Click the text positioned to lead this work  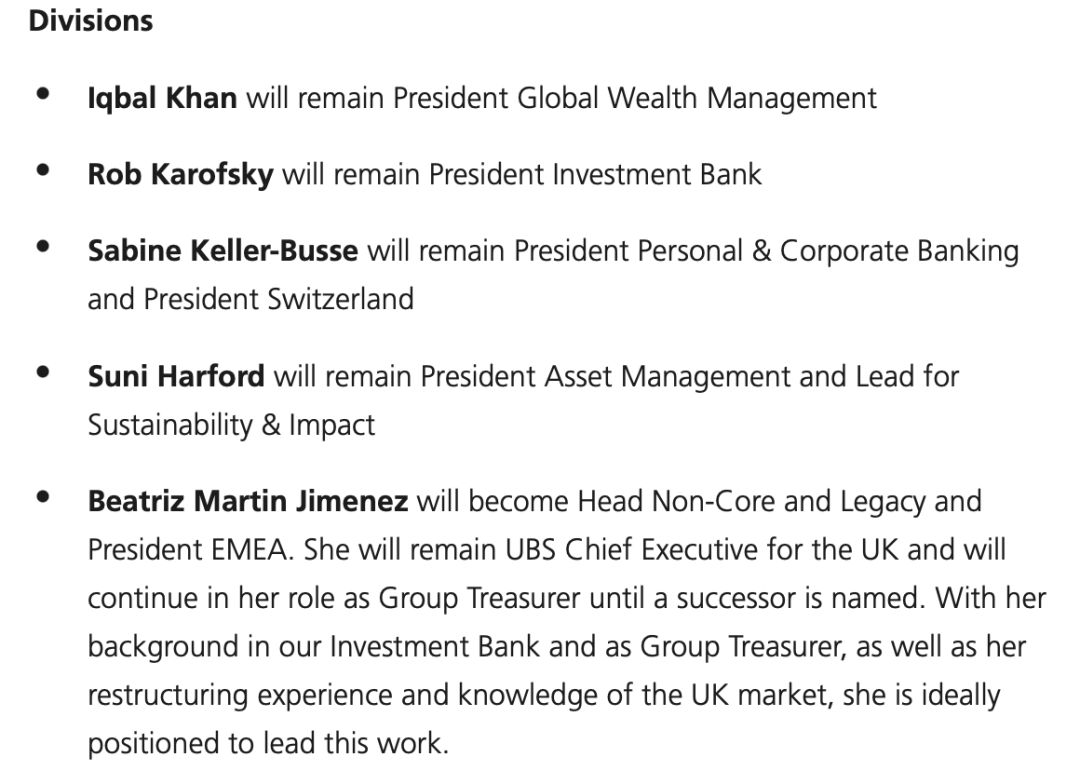[268, 744]
